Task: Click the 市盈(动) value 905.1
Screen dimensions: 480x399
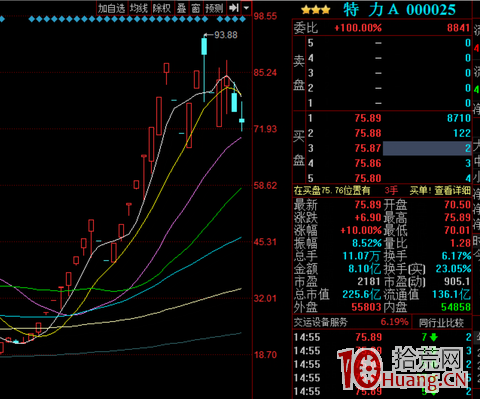Action: (457, 282)
